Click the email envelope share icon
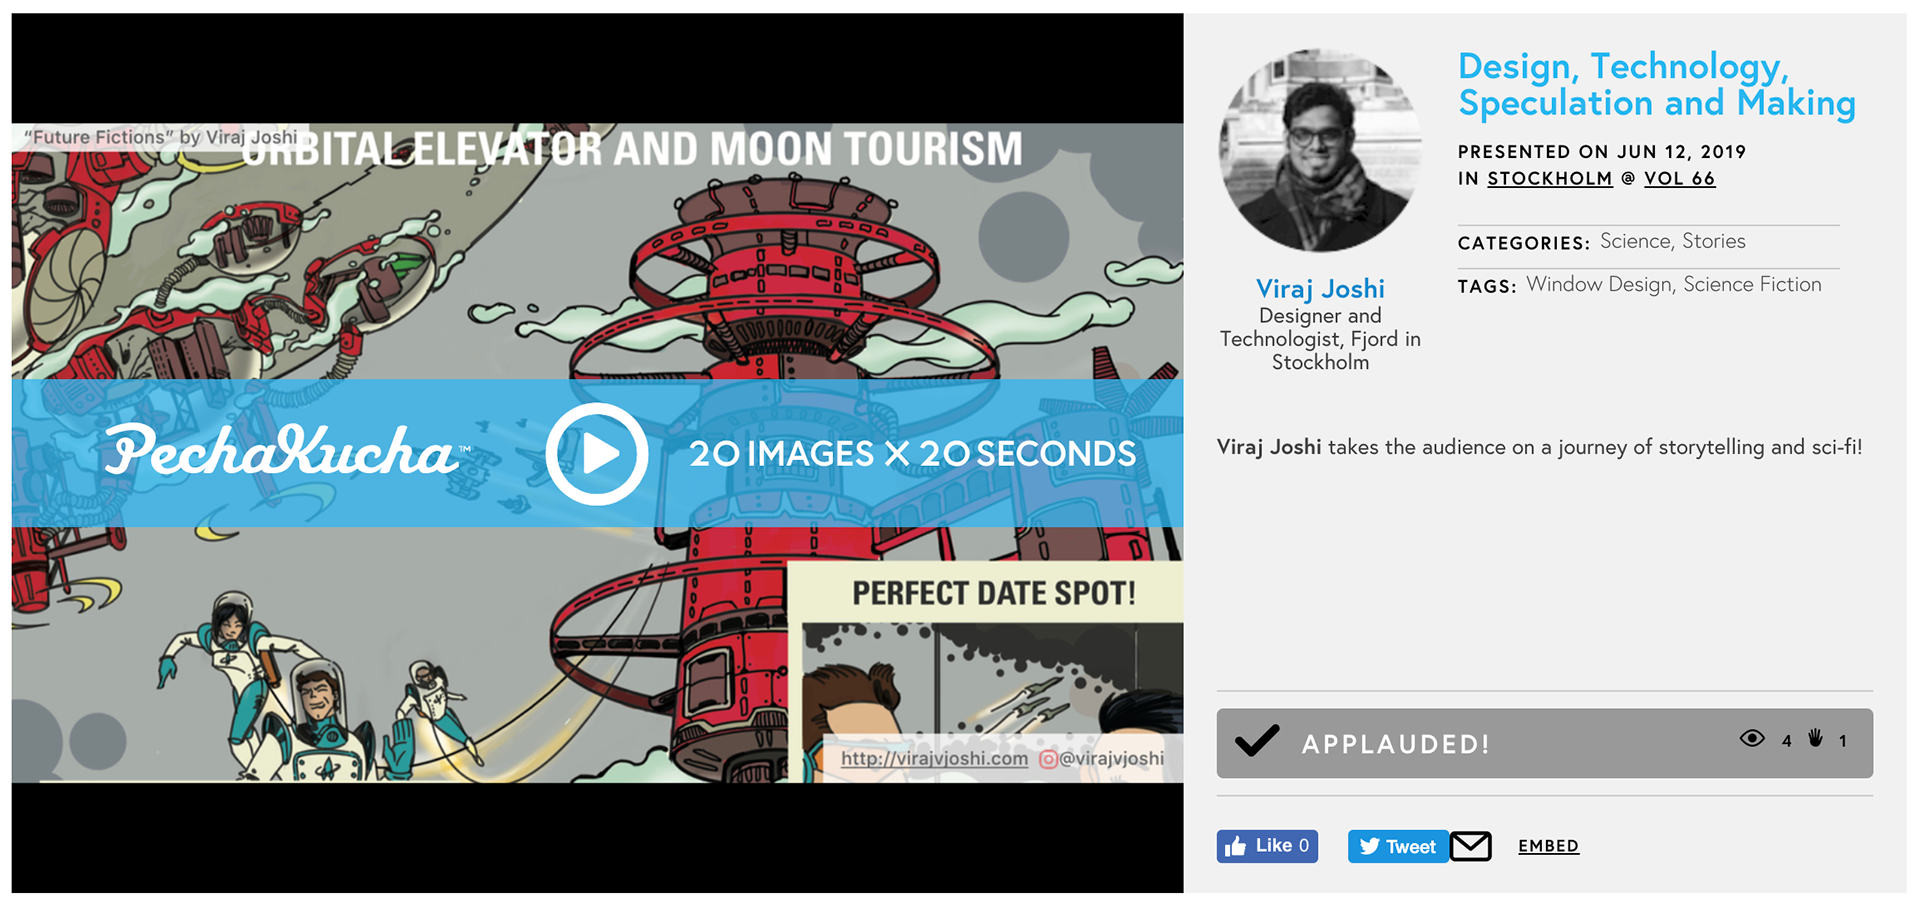The height and width of the screenshot is (903, 1920). [x=1471, y=846]
